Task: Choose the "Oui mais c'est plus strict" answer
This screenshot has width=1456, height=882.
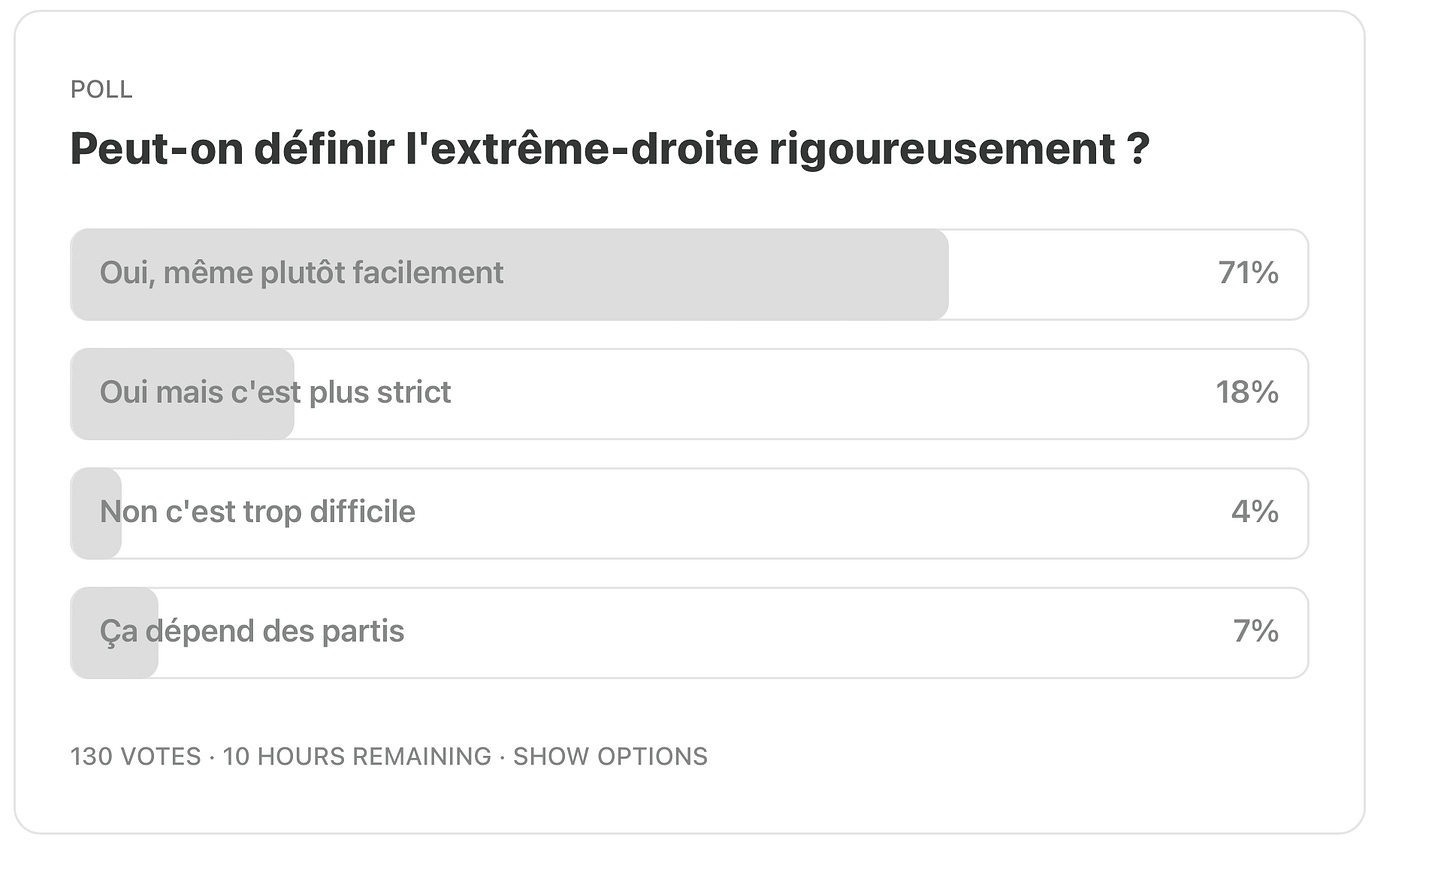Action: (689, 394)
